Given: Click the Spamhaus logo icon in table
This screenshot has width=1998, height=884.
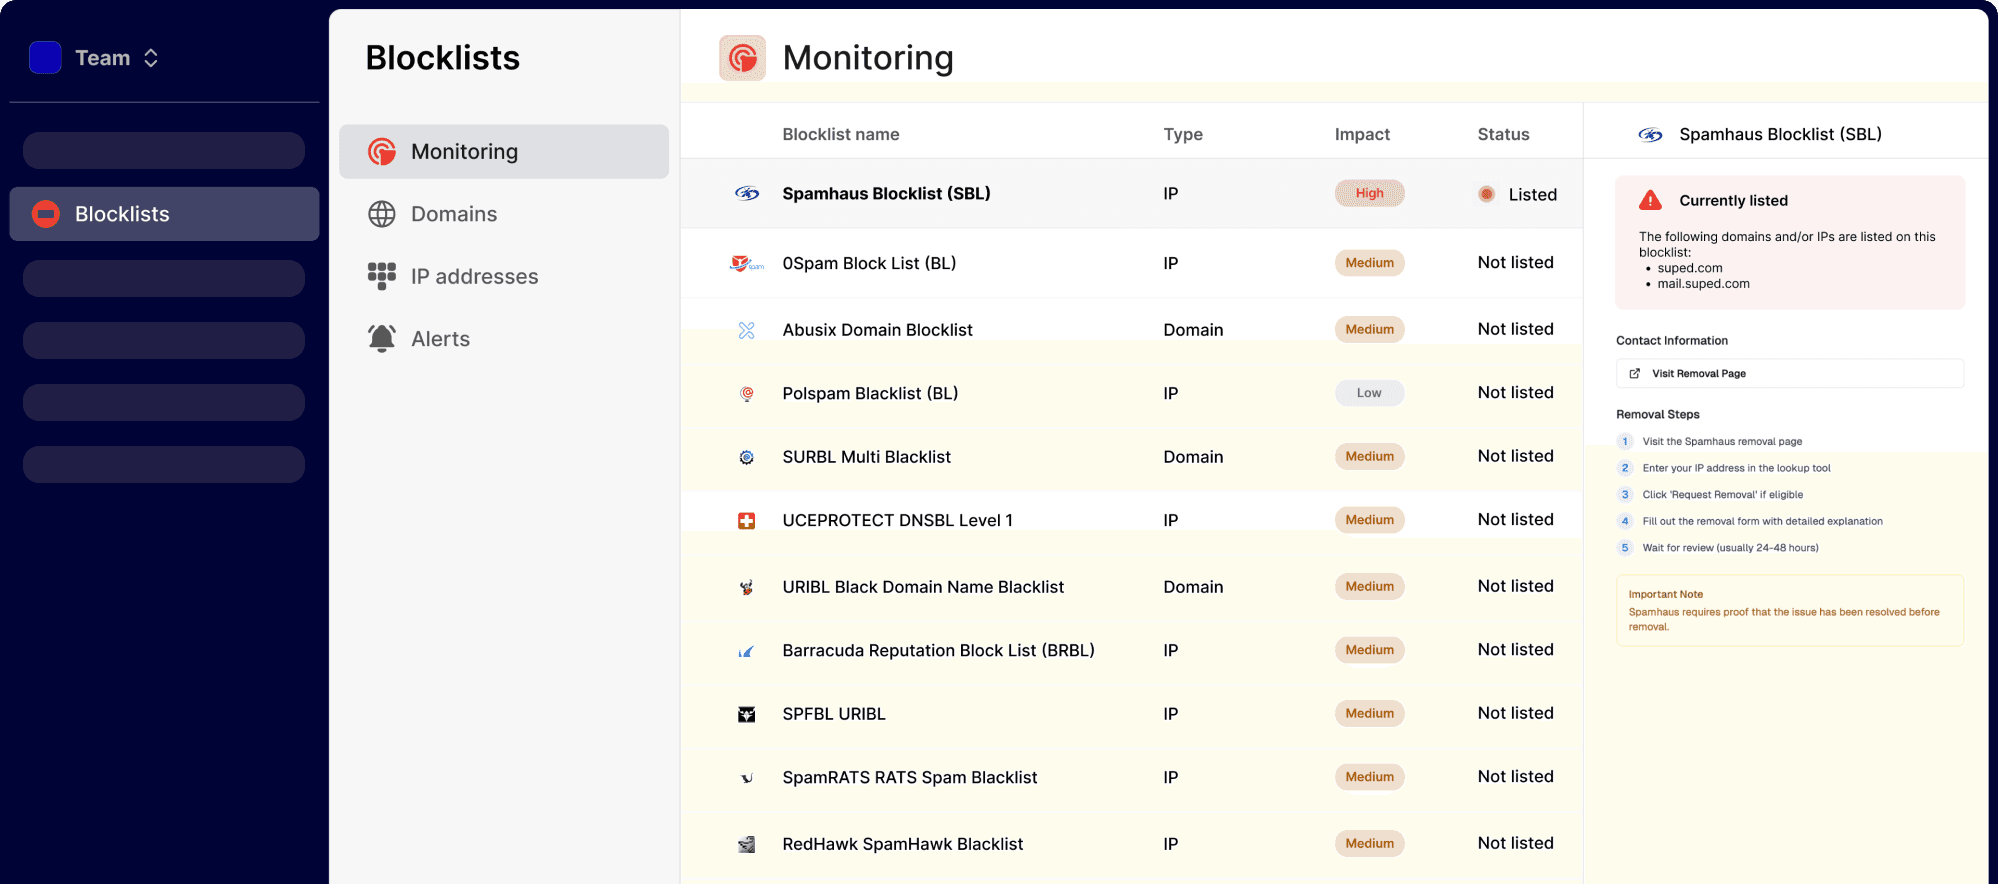Looking at the screenshot, I should coord(747,194).
